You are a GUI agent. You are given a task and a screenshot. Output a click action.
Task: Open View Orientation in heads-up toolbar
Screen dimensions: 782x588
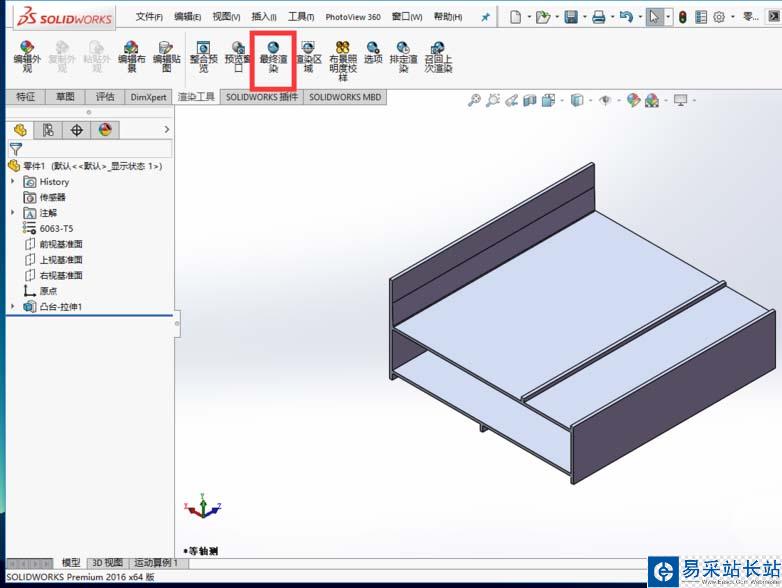coord(548,101)
